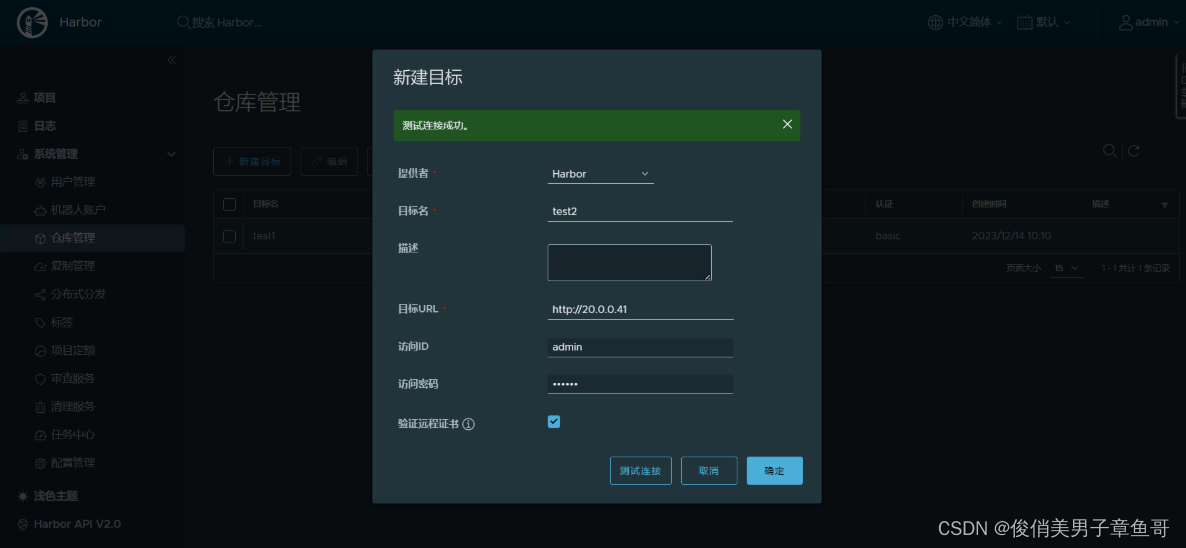The height and width of the screenshot is (548, 1186).
Task: Click the 目标URL input field
Action: pyautogui.click(x=640, y=309)
